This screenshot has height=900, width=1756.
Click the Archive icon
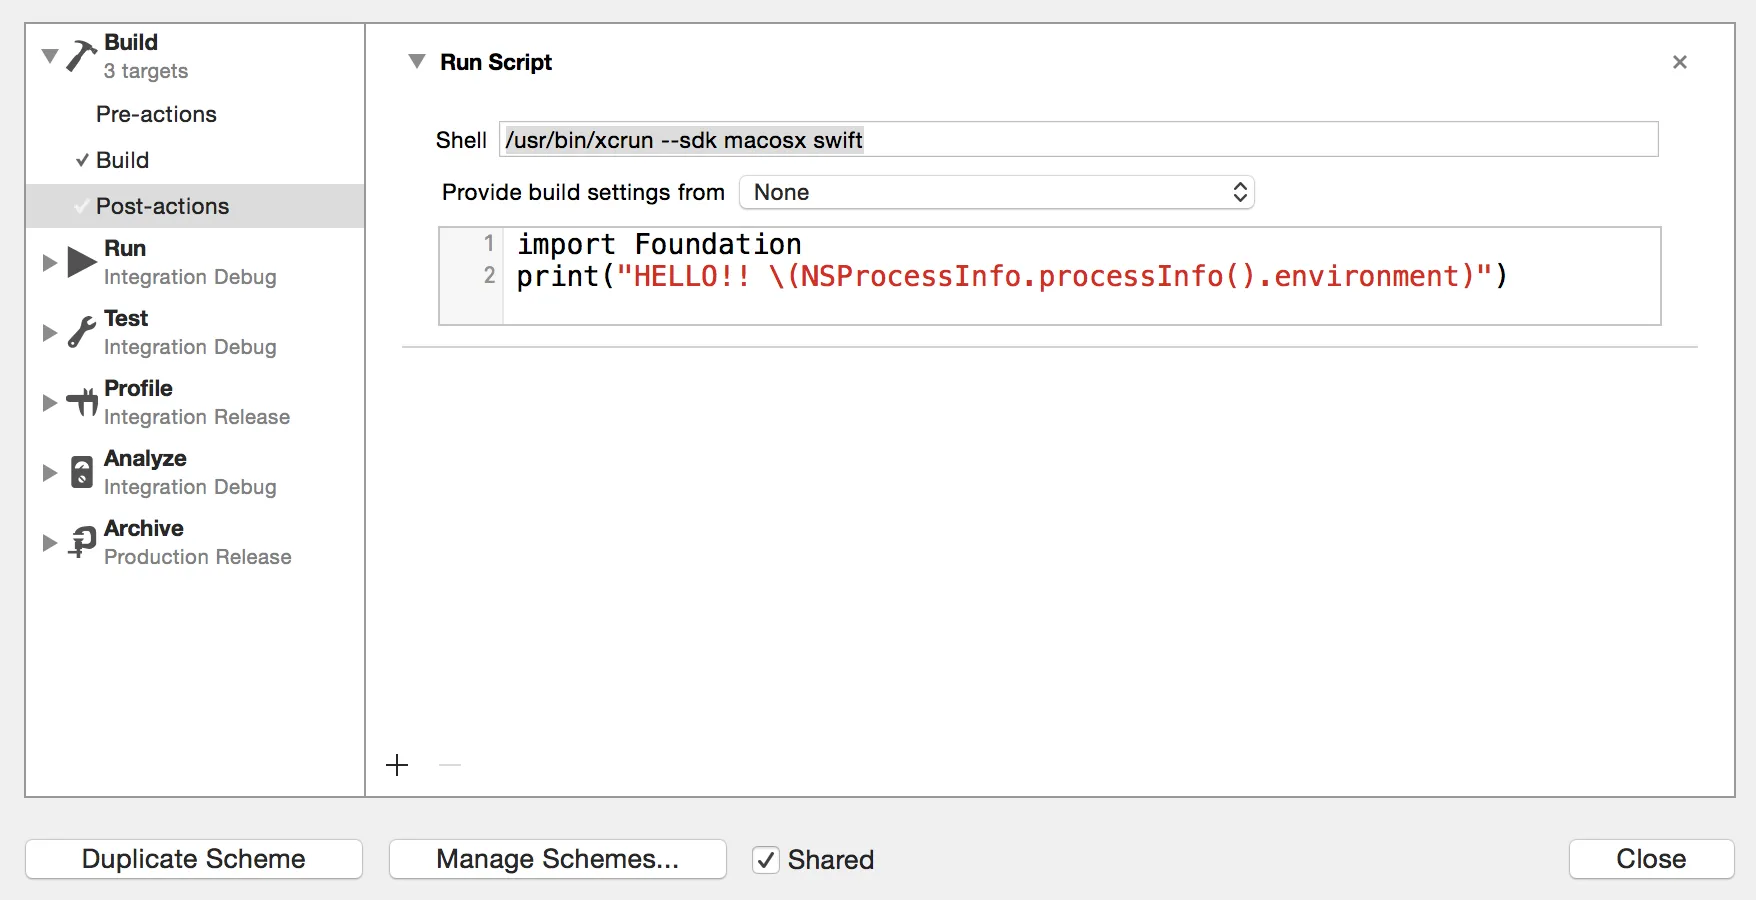click(x=81, y=542)
